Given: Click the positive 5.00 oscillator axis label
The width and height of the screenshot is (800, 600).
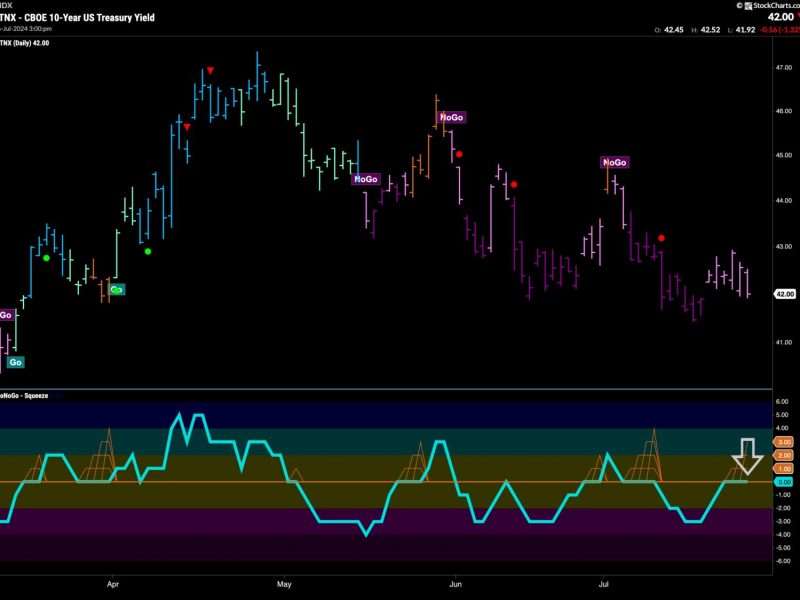Looking at the screenshot, I should click(x=782, y=415).
